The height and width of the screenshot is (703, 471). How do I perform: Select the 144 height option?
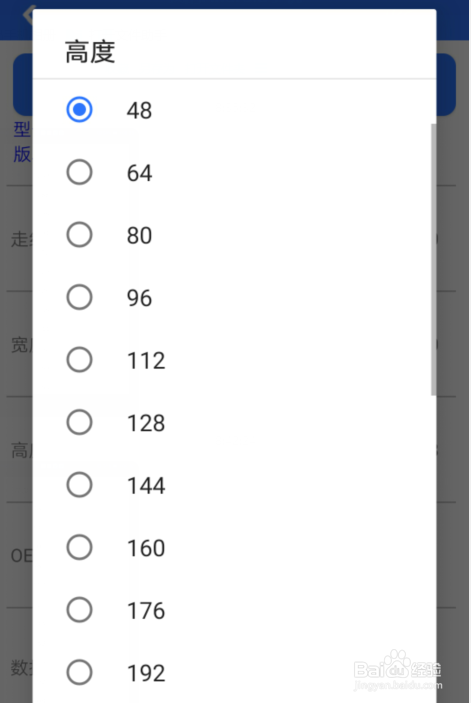79,485
